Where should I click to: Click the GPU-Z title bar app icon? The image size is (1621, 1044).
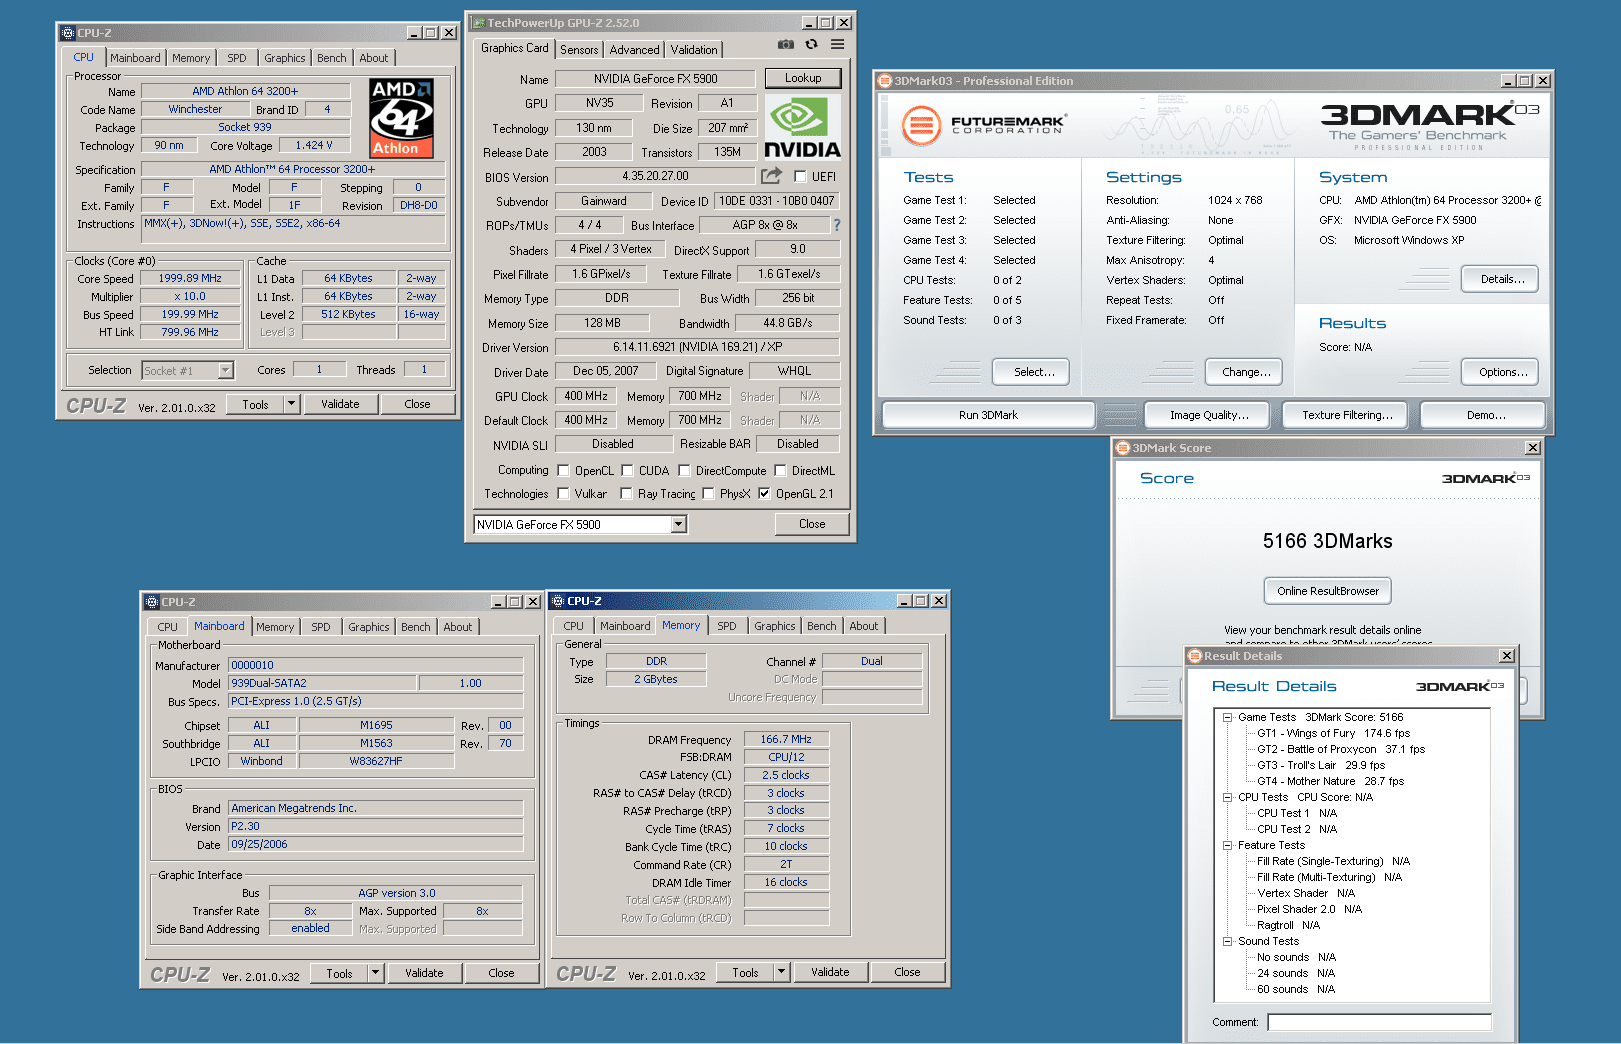tap(478, 22)
